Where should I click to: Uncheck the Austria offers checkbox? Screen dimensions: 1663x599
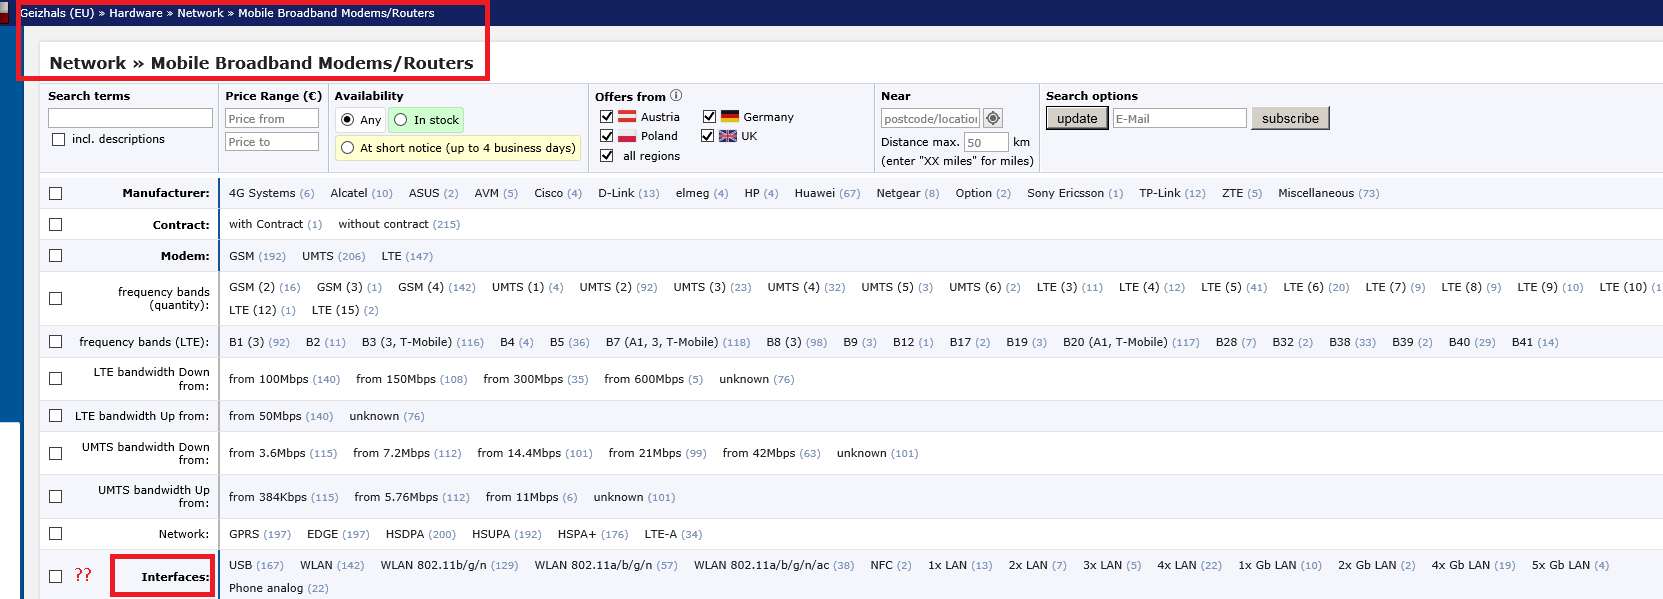(606, 117)
